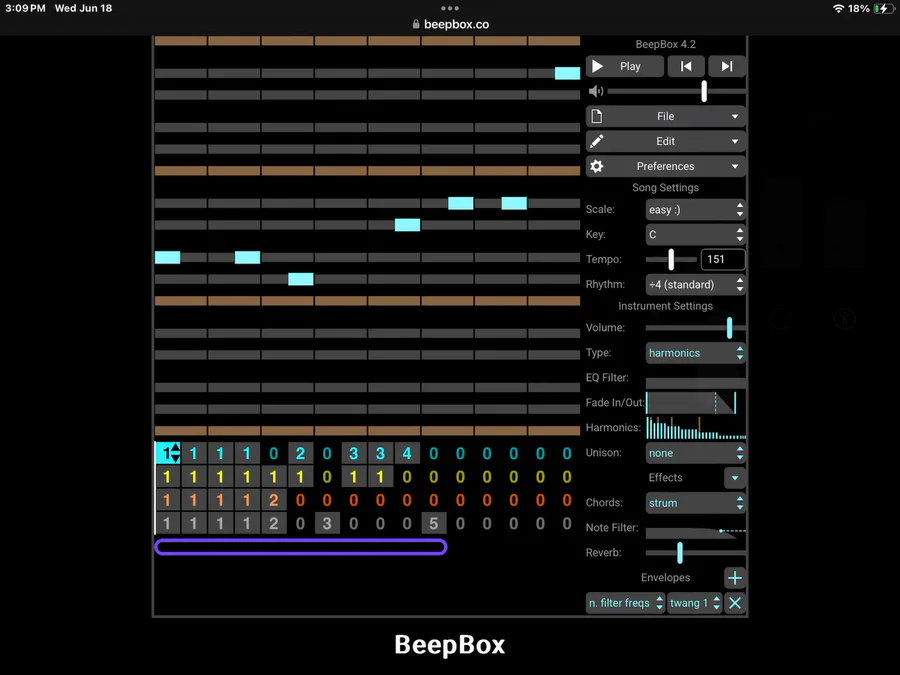Viewport: 900px width, 675px height.
Task: Tap the Wi-Fi status icon
Action: point(839,8)
